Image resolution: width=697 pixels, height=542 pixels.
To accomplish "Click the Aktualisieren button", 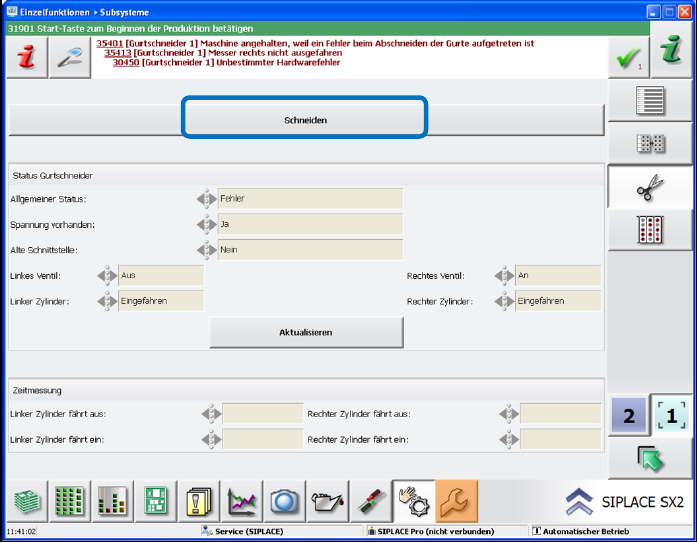I will (306, 332).
